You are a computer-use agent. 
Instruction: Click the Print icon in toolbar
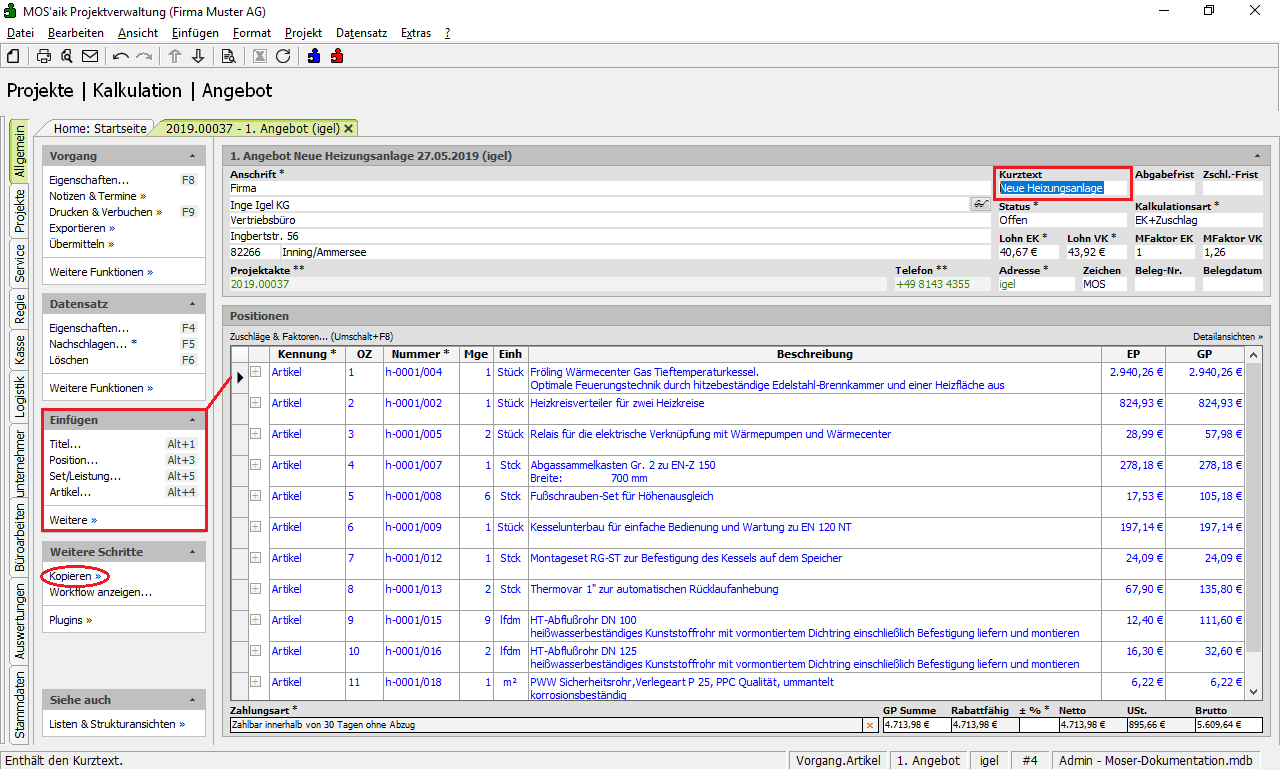coord(44,56)
